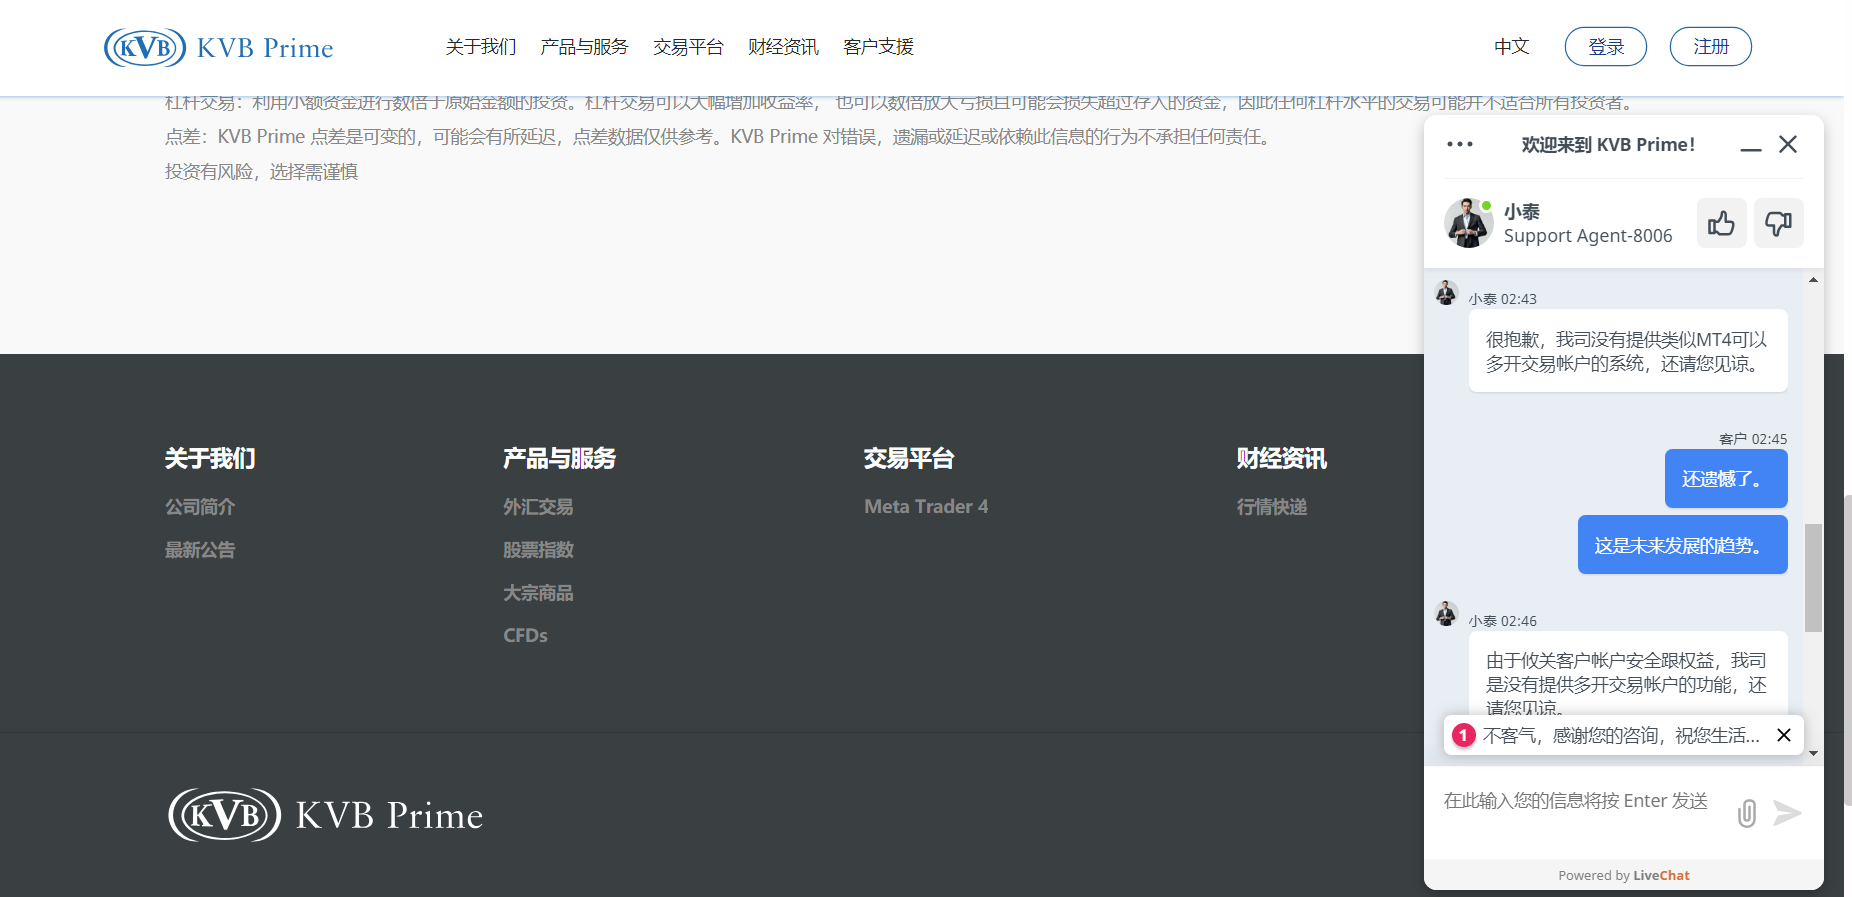Click the chat scroll down arrow

[x=1813, y=754]
